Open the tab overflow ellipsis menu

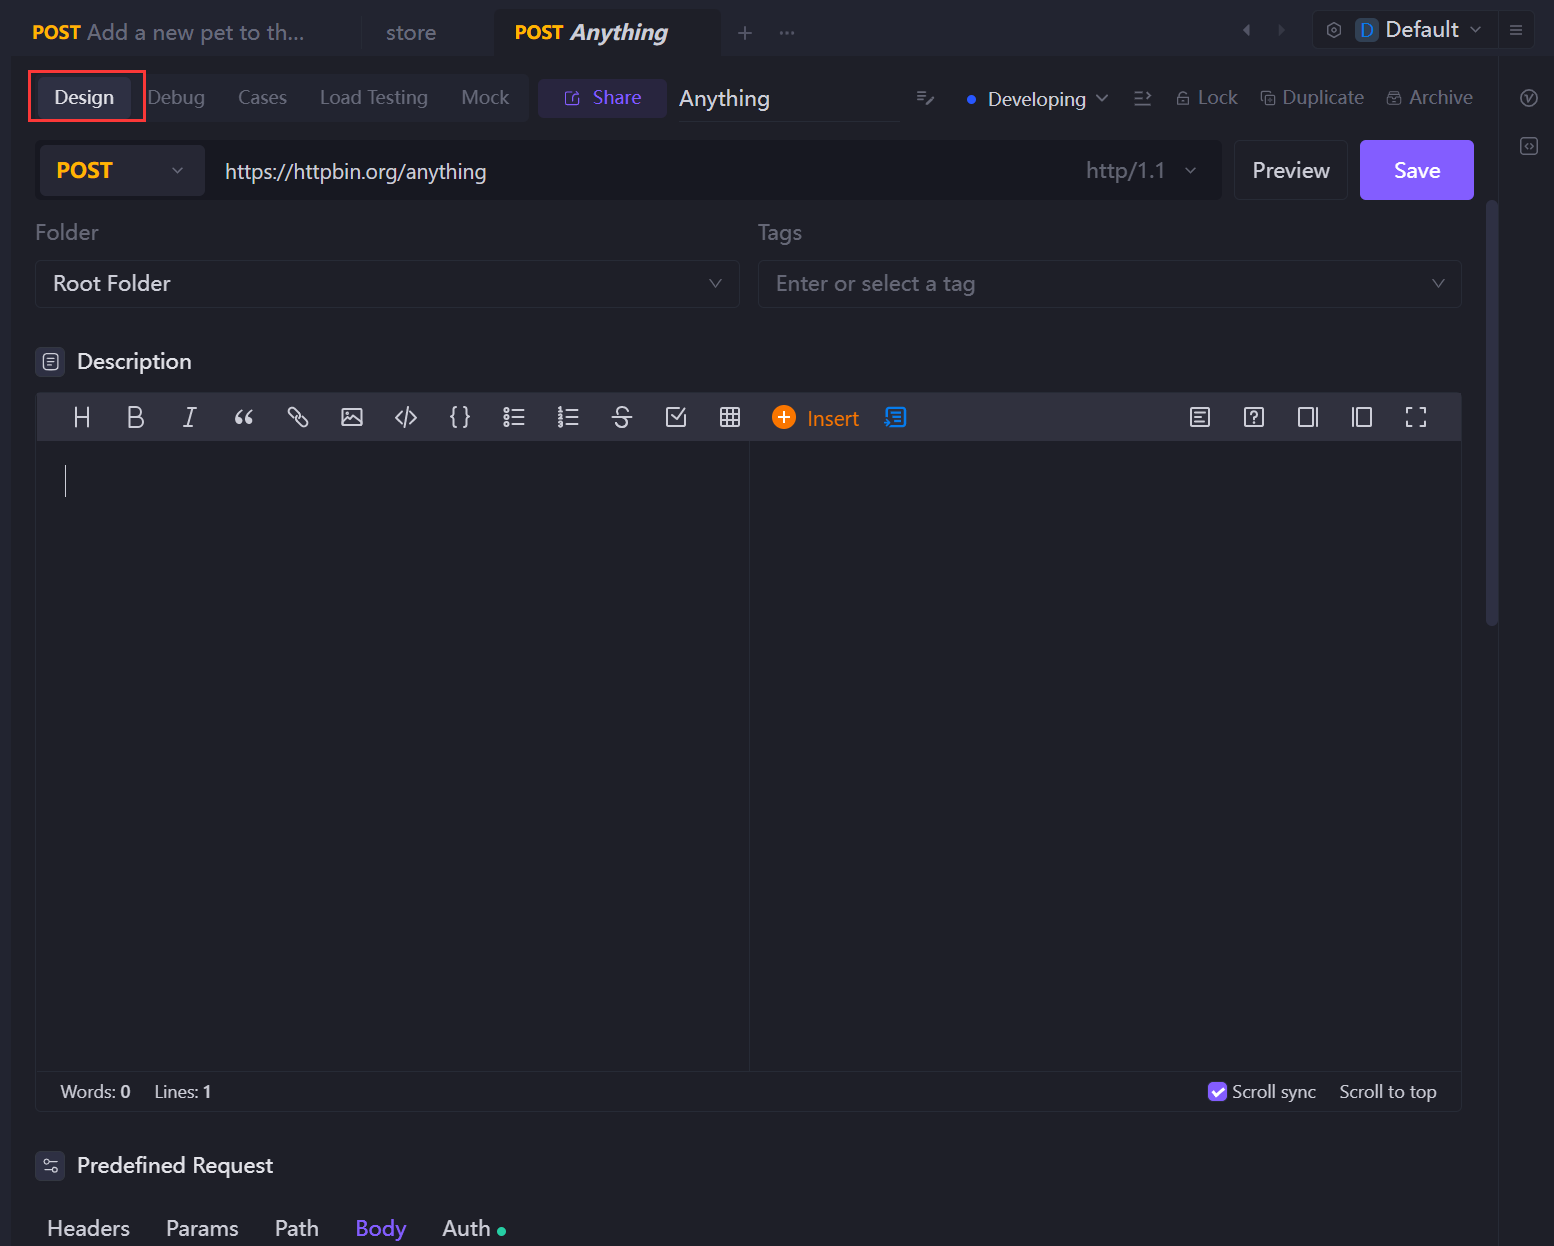click(787, 33)
